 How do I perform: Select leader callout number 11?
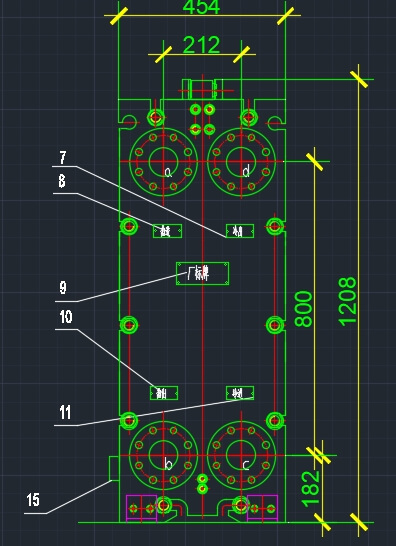pos(65,413)
